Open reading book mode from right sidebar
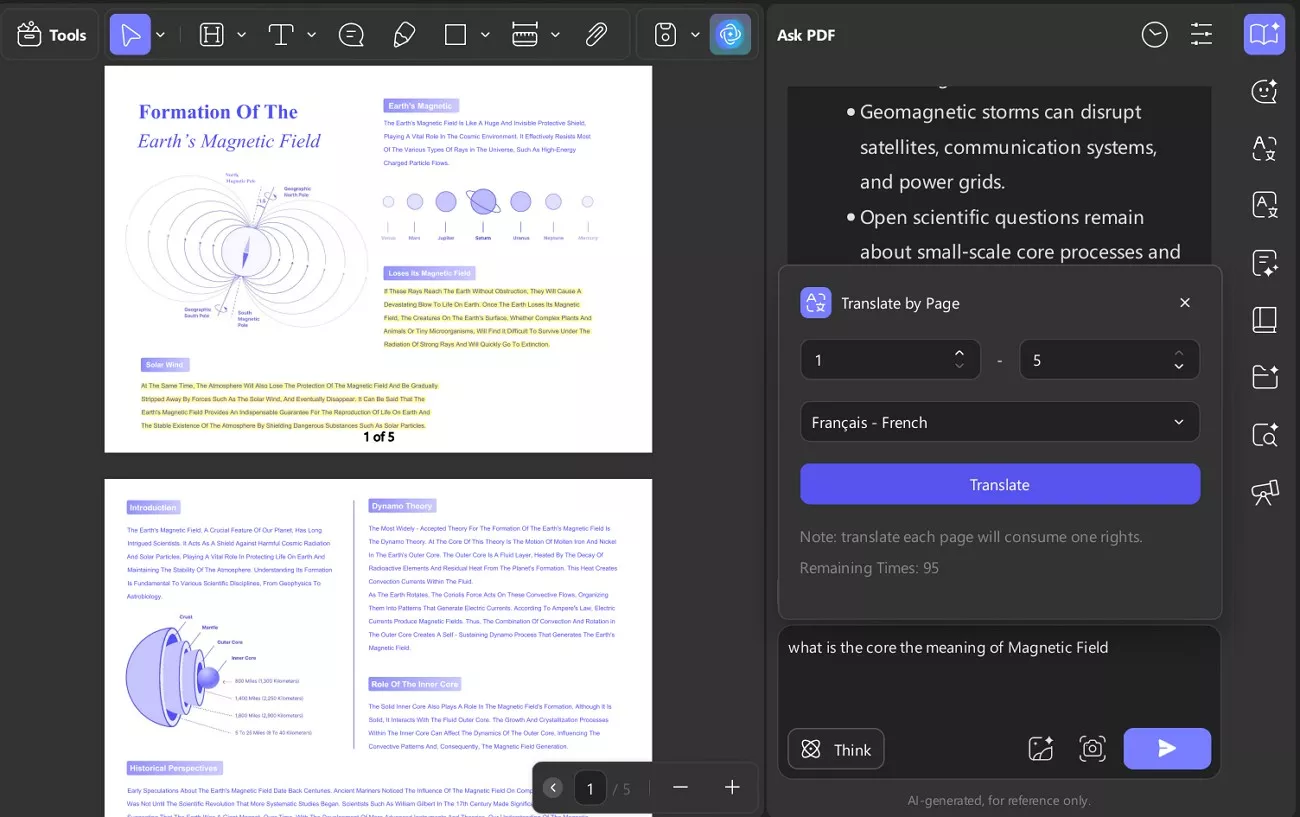The image size is (1300, 817). point(1264,320)
